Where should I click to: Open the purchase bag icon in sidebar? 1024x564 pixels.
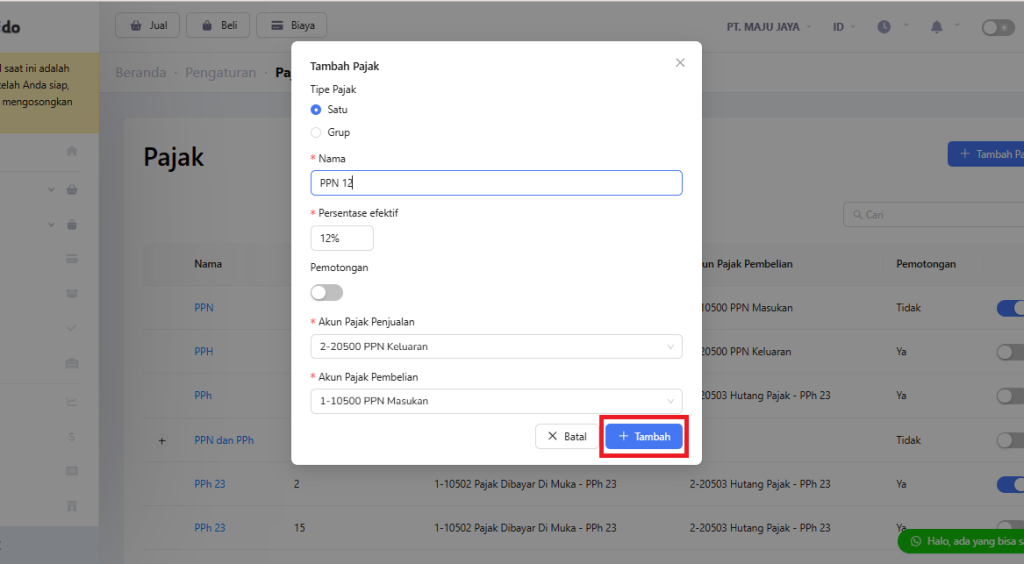point(72,224)
